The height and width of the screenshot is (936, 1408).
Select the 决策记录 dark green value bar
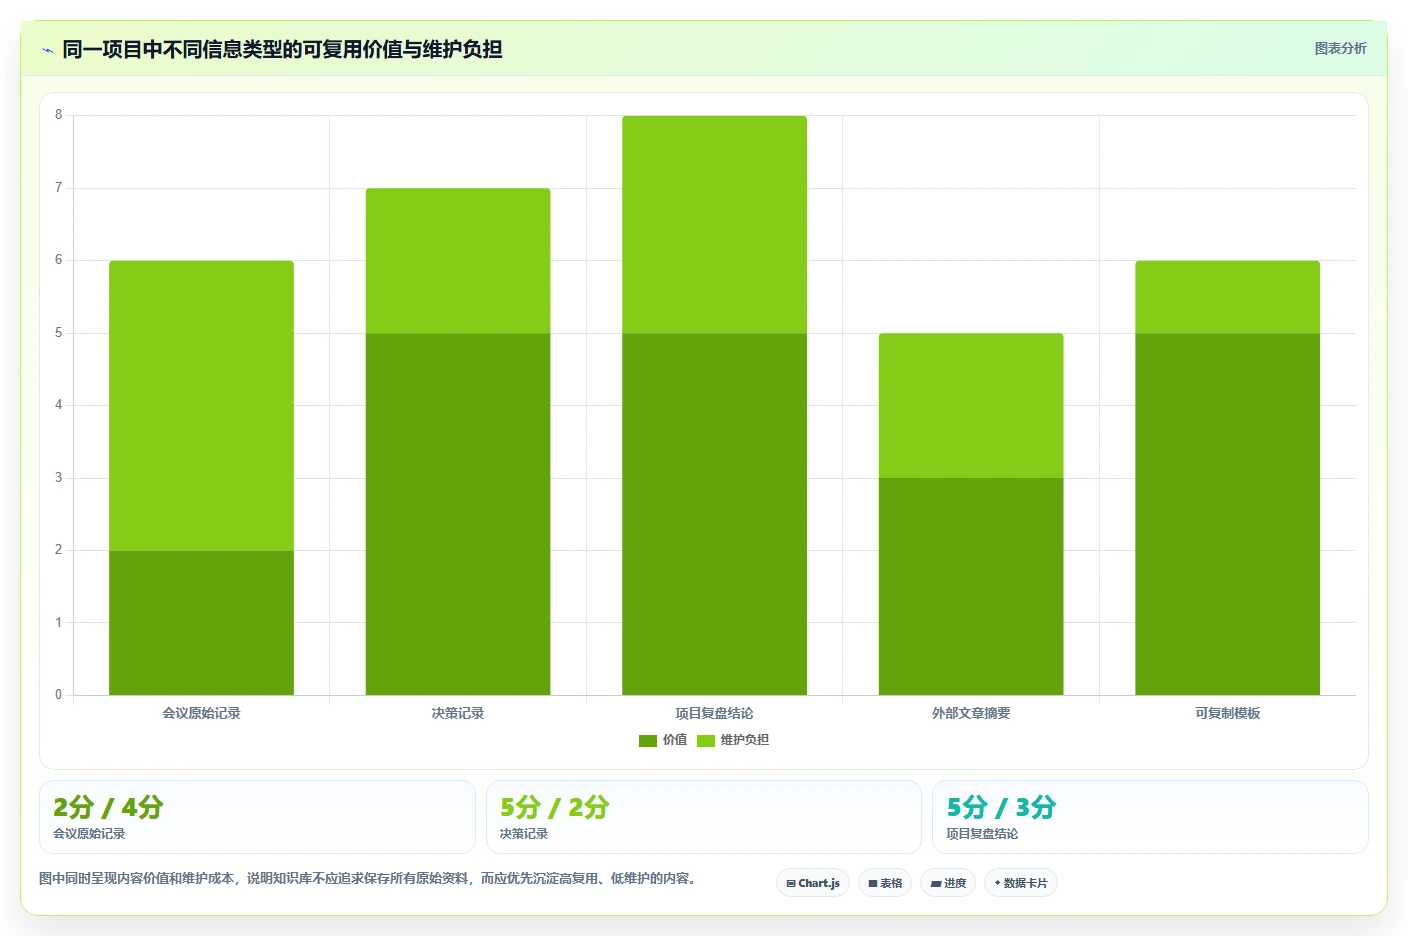(x=458, y=514)
